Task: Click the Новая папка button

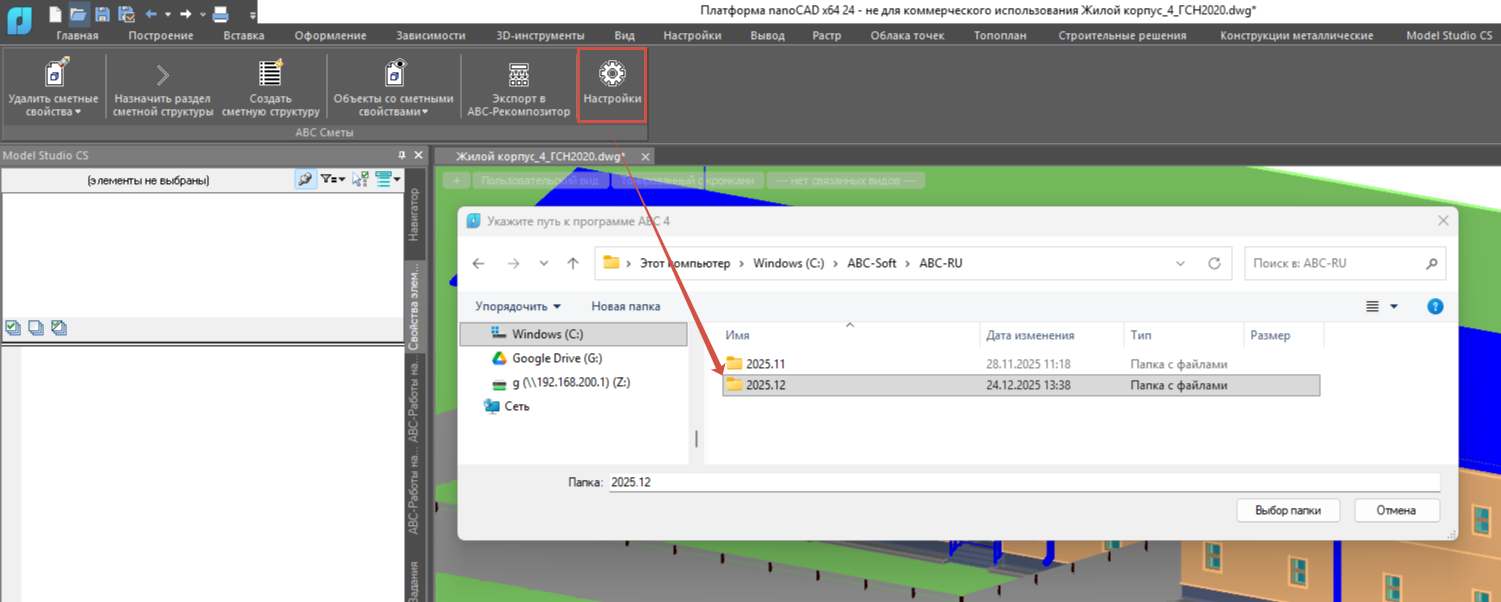Action: (626, 306)
